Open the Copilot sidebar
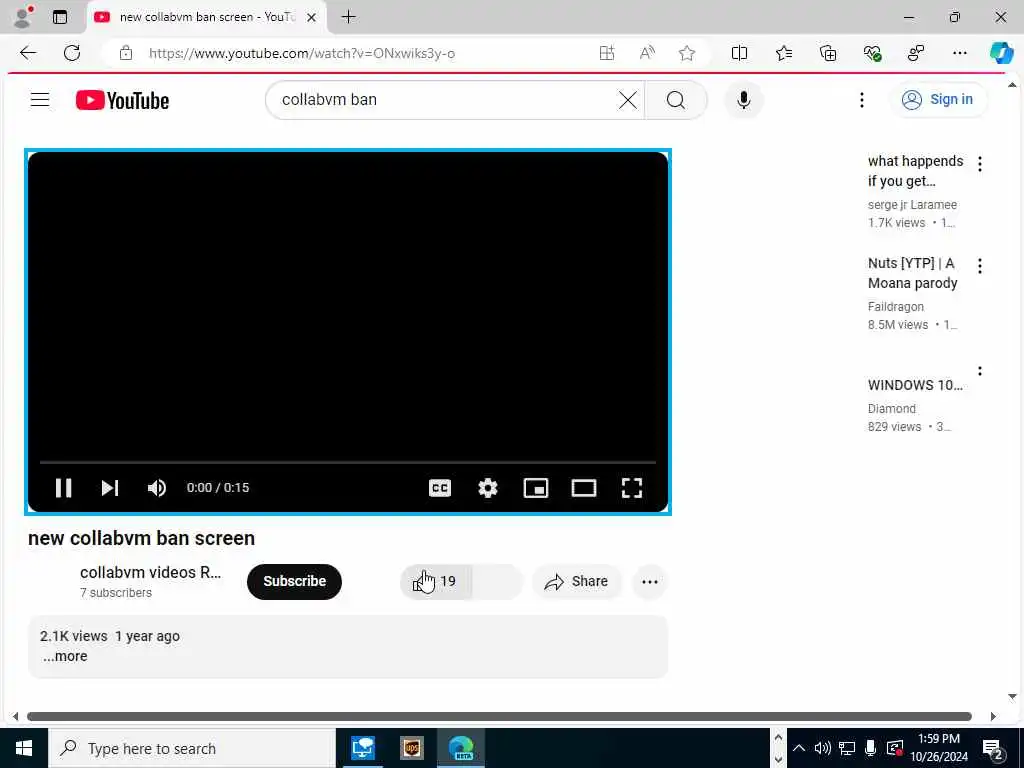The height and width of the screenshot is (768, 1024). point(1001,53)
